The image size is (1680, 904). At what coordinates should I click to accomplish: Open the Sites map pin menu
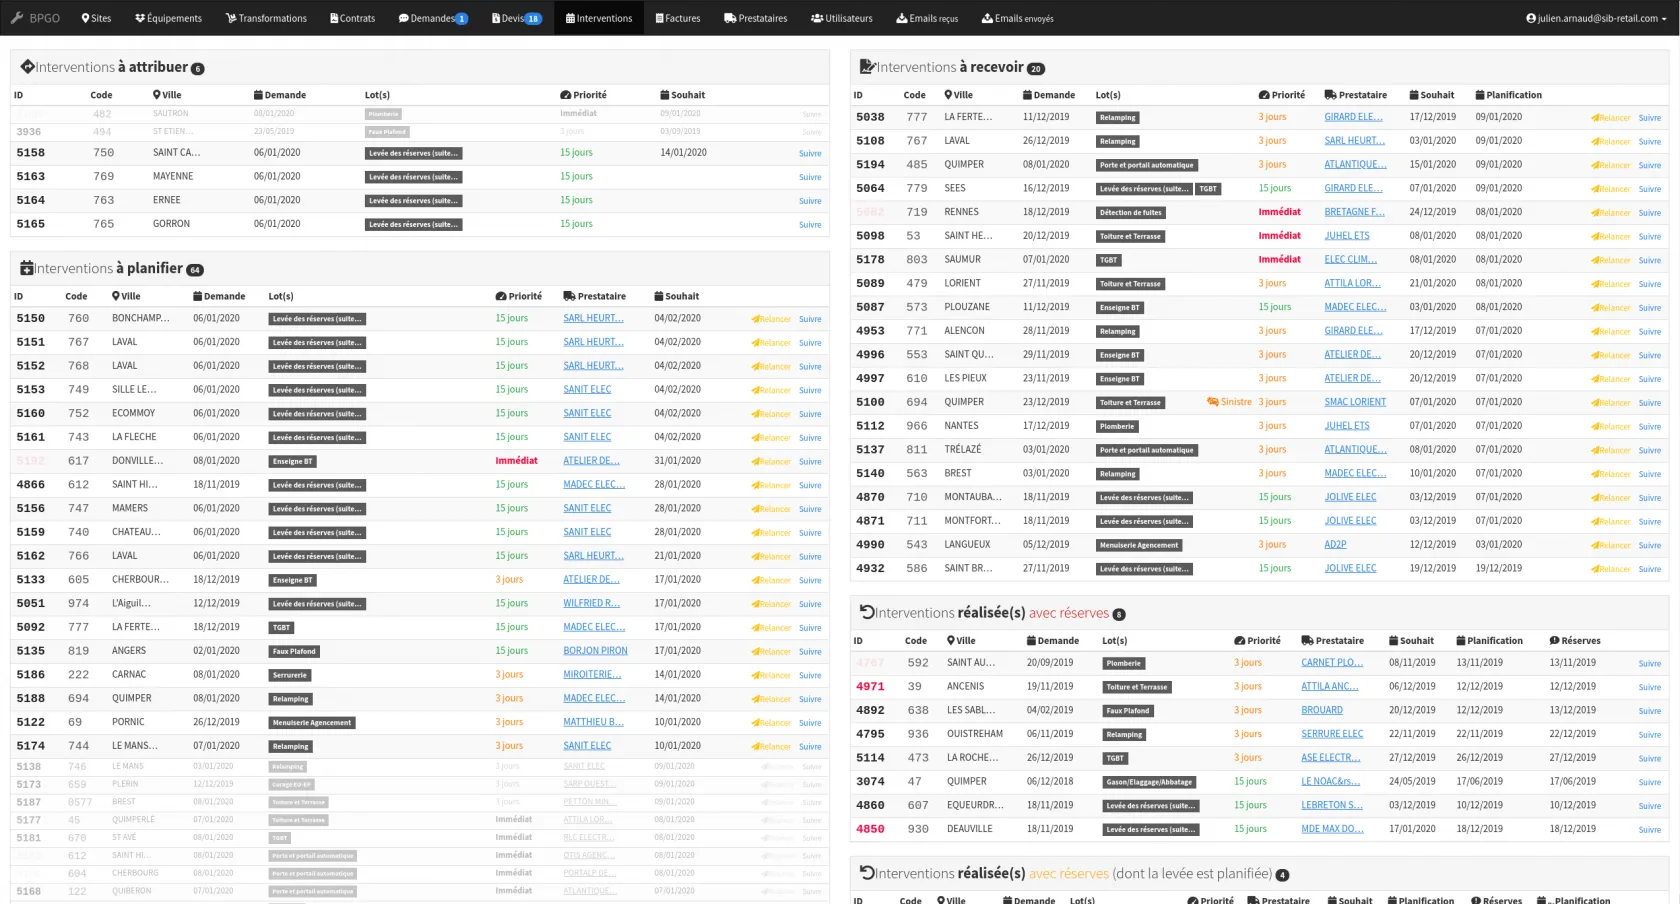pos(96,18)
